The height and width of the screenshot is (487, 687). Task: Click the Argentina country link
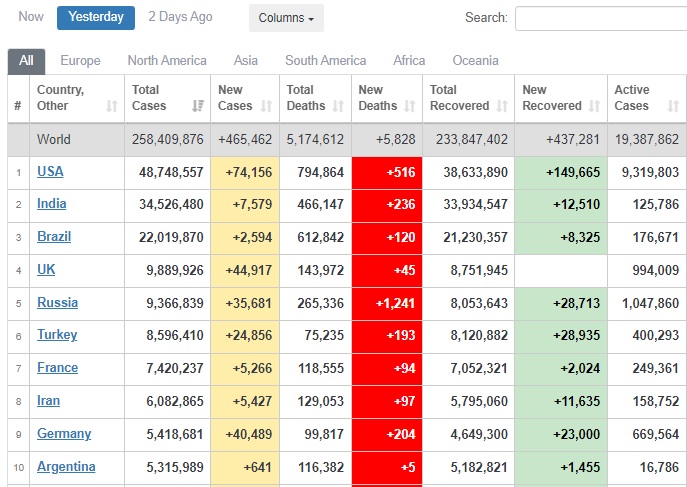[x=66, y=467]
